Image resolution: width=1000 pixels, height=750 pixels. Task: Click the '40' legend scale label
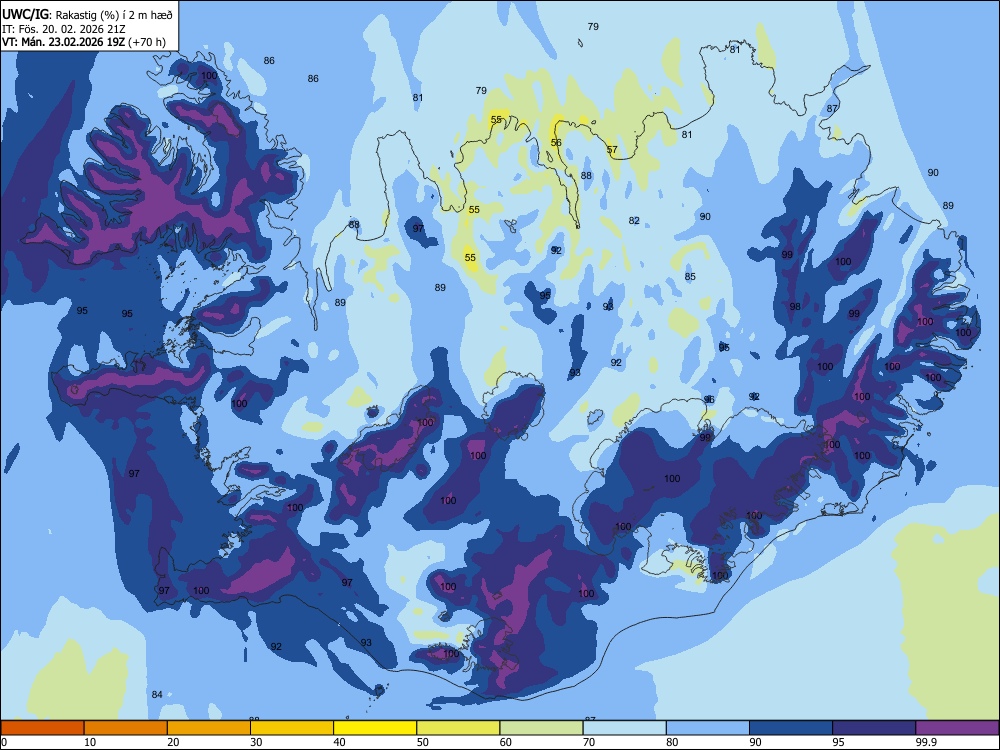[x=339, y=742]
